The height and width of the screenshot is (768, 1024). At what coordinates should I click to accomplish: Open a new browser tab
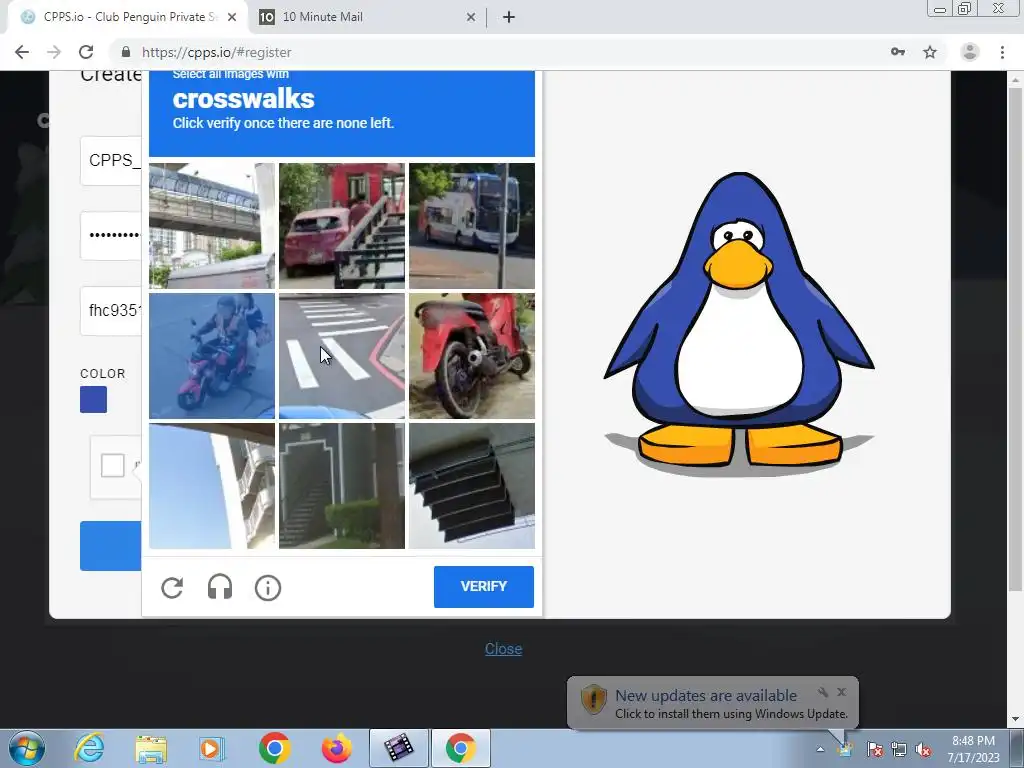tap(509, 18)
